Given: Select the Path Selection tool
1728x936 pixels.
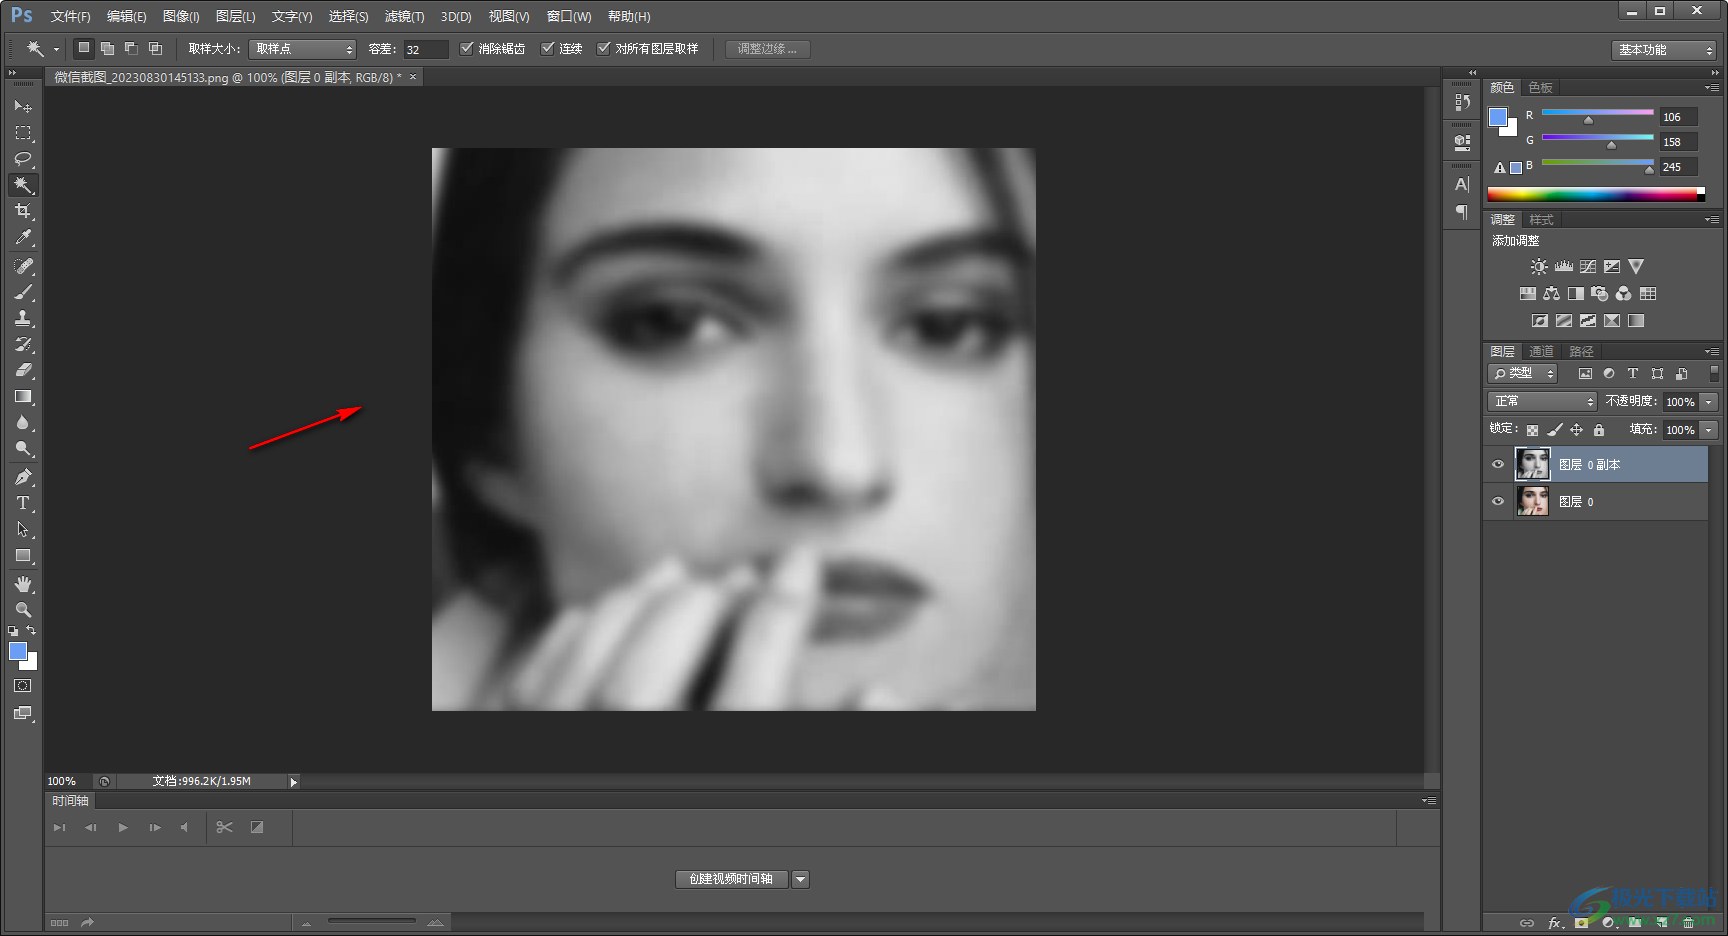Looking at the screenshot, I should 23,529.
